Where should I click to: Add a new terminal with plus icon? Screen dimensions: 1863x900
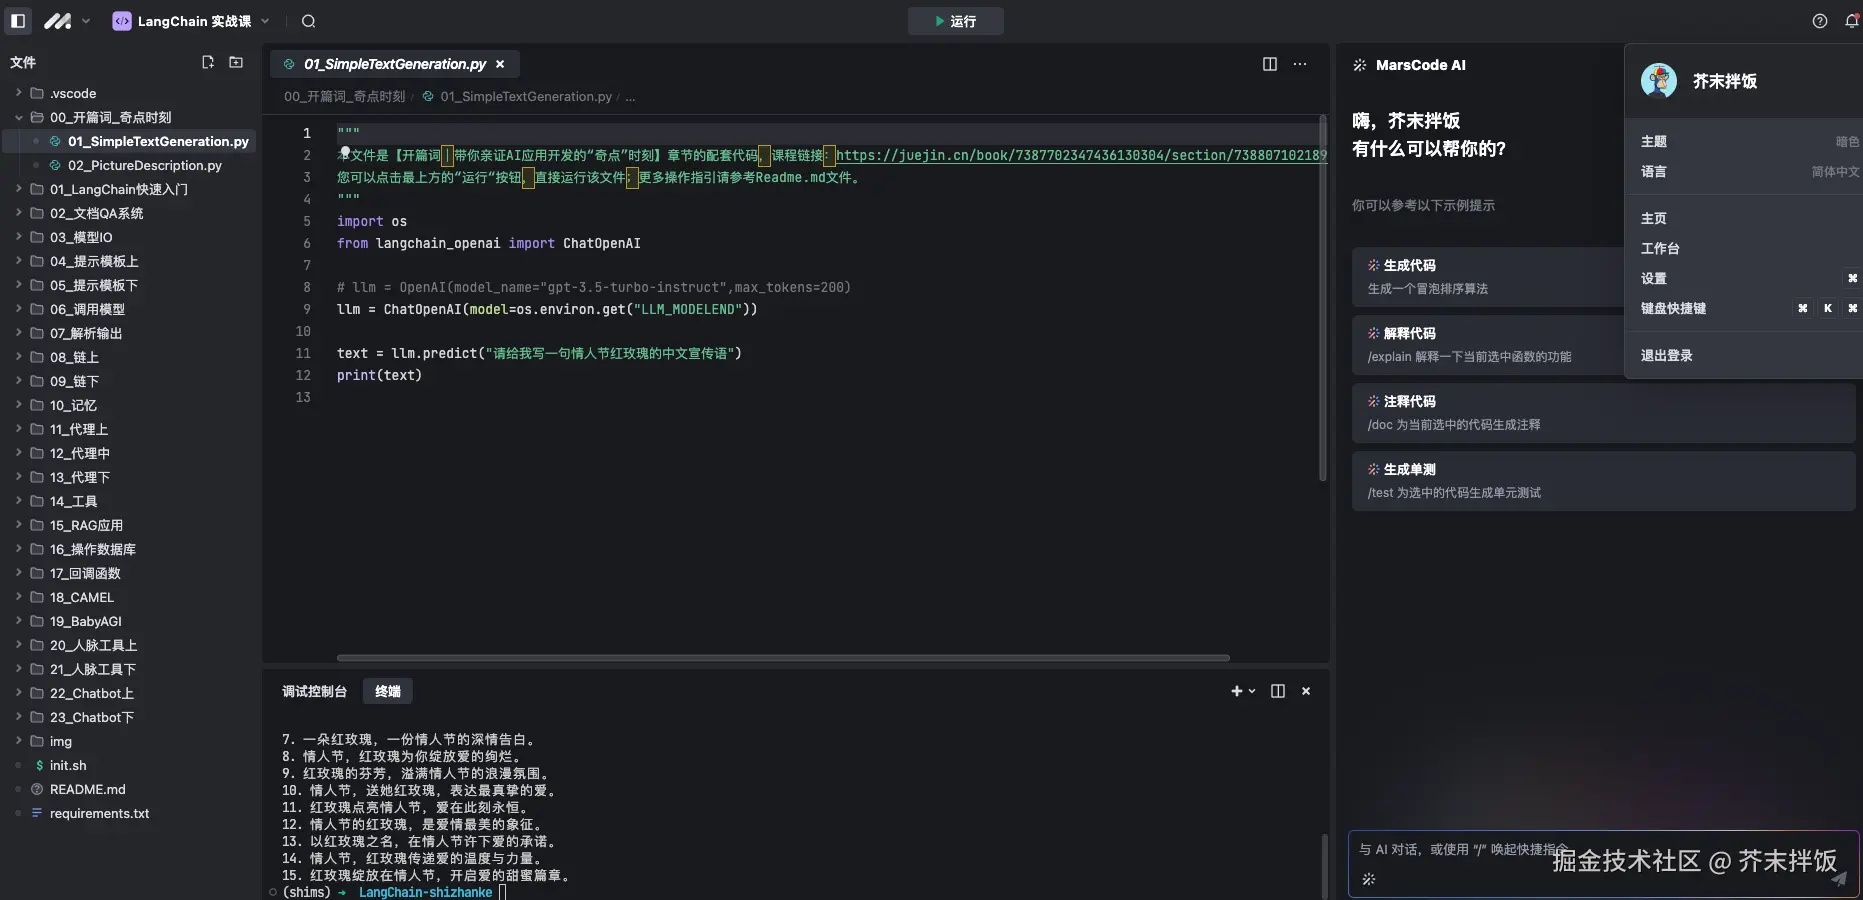pyautogui.click(x=1236, y=691)
